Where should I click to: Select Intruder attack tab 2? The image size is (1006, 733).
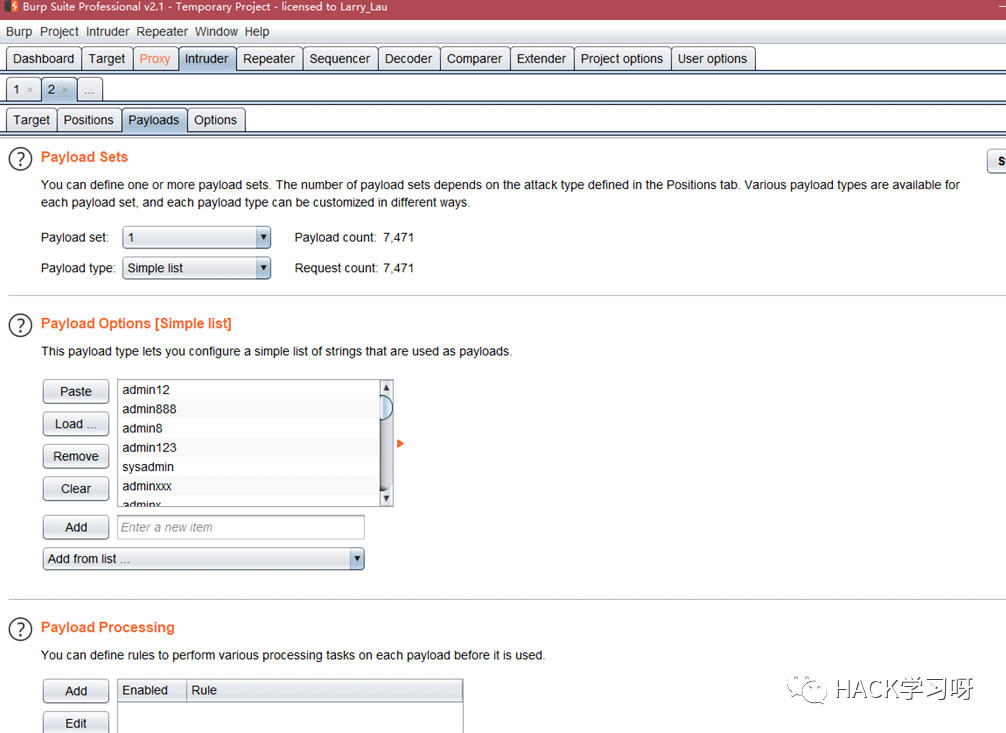pos(51,89)
